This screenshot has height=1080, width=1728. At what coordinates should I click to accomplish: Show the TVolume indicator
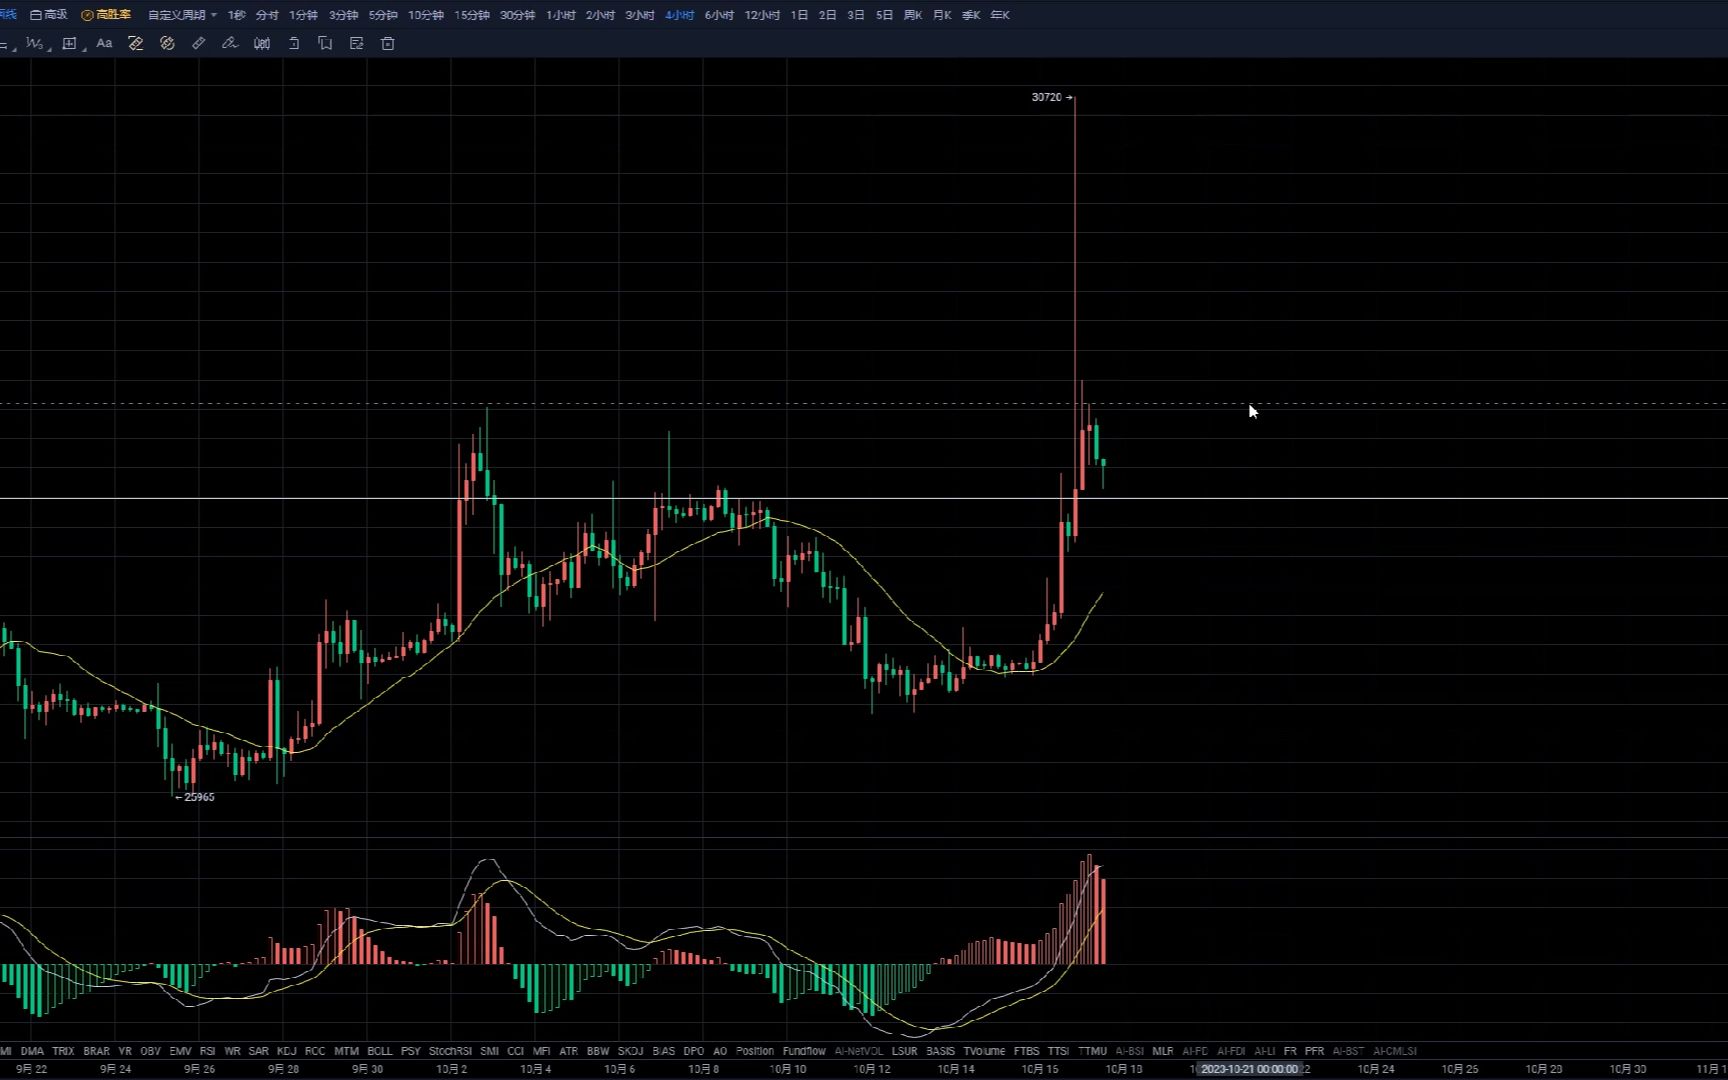(x=984, y=1051)
